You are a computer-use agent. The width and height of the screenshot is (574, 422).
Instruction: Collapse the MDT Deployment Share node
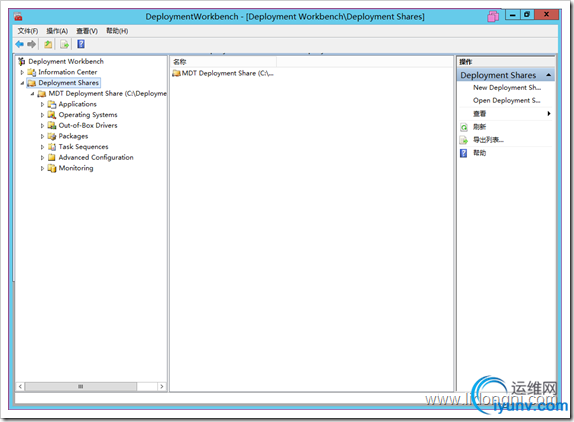point(32,94)
